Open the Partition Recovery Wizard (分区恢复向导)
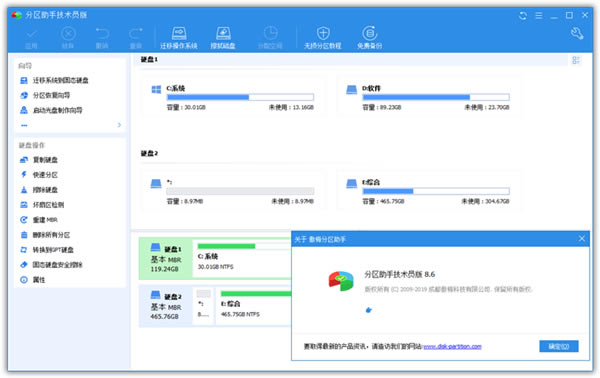Viewport: 600px width, 378px height. [45, 95]
